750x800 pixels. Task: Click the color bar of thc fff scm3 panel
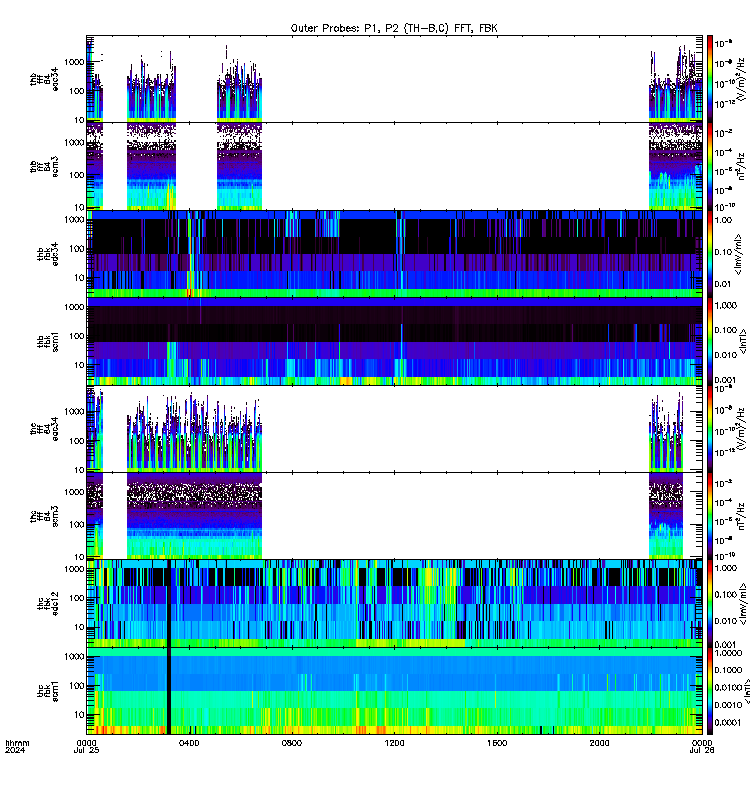(x=709, y=516)
